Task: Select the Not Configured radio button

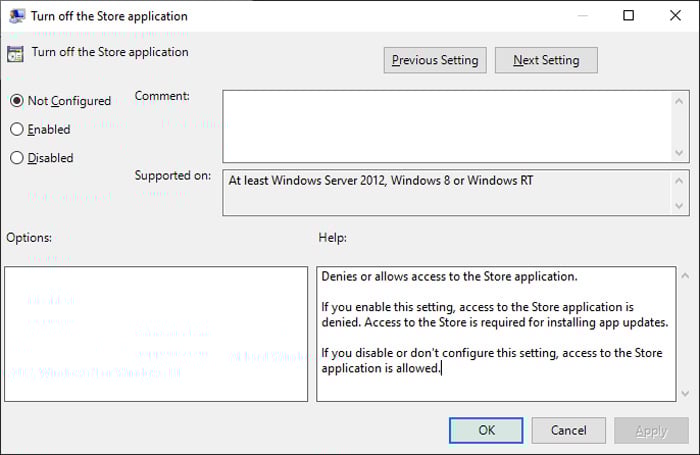Action: click(x=16, y=101)
